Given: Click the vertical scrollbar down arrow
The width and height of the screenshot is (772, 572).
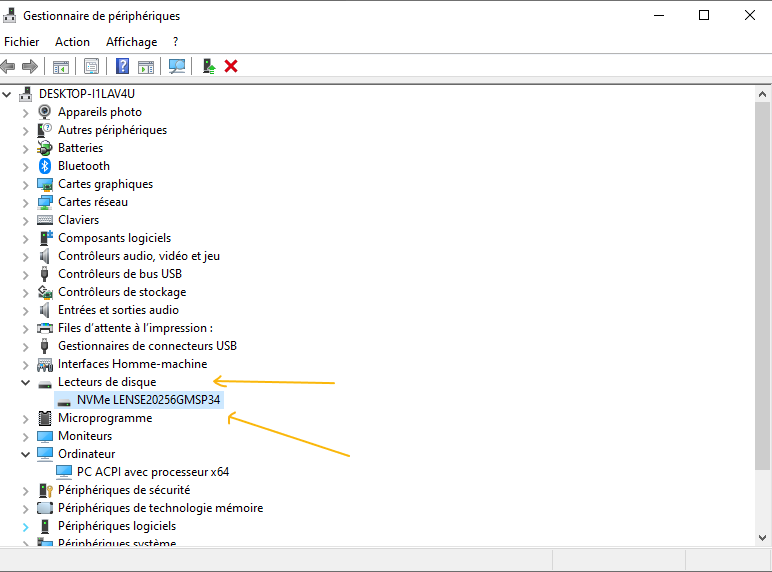Looking at the screenshot, I should 763,538.
